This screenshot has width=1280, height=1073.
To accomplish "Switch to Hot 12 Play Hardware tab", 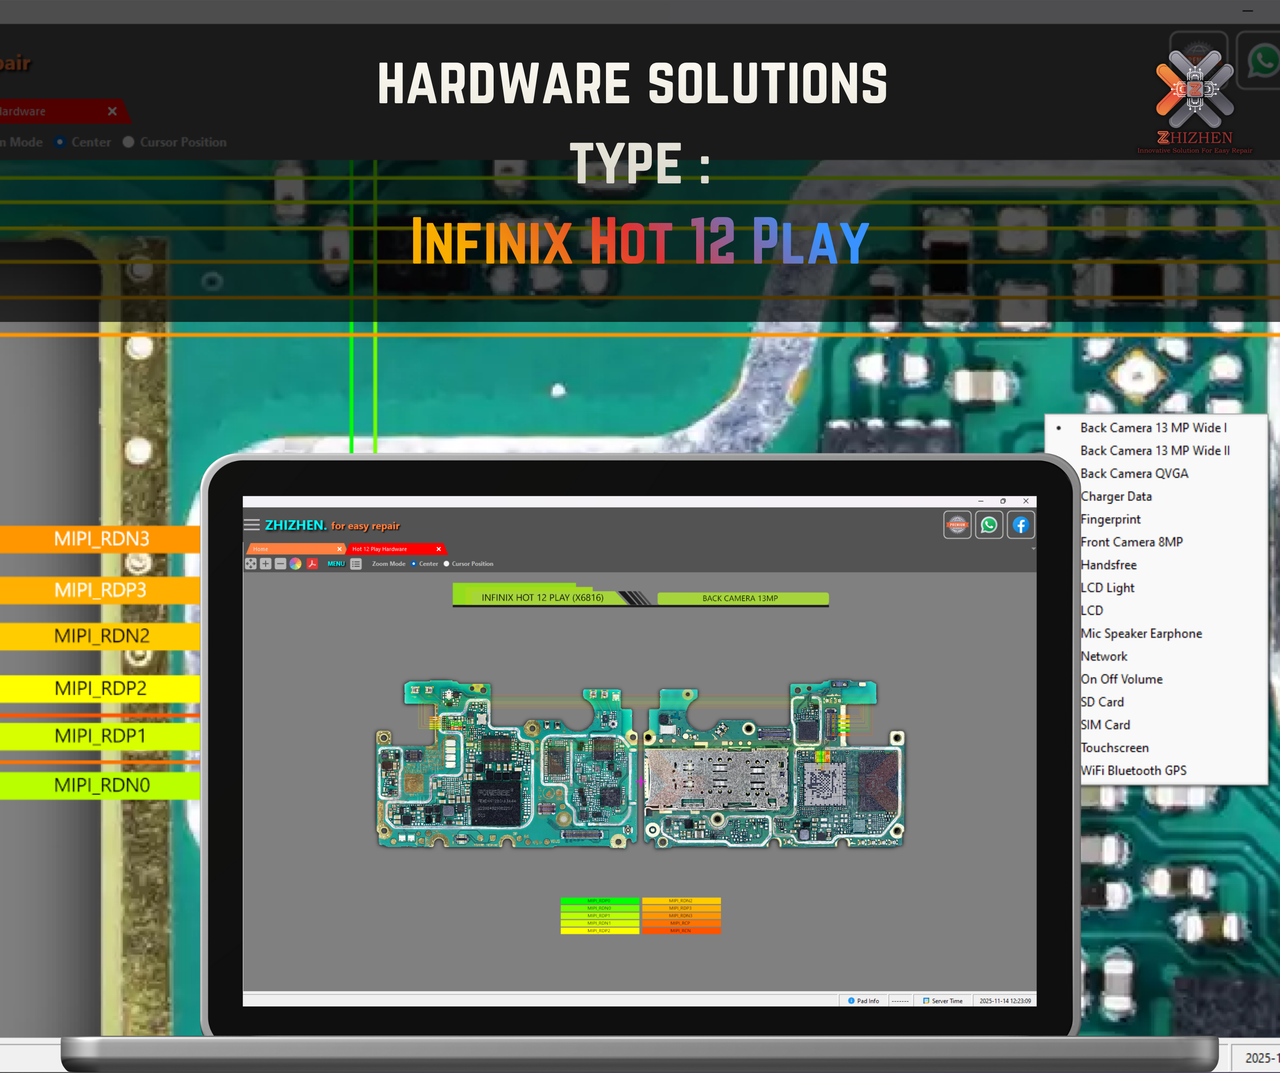I will click(396, 549).
